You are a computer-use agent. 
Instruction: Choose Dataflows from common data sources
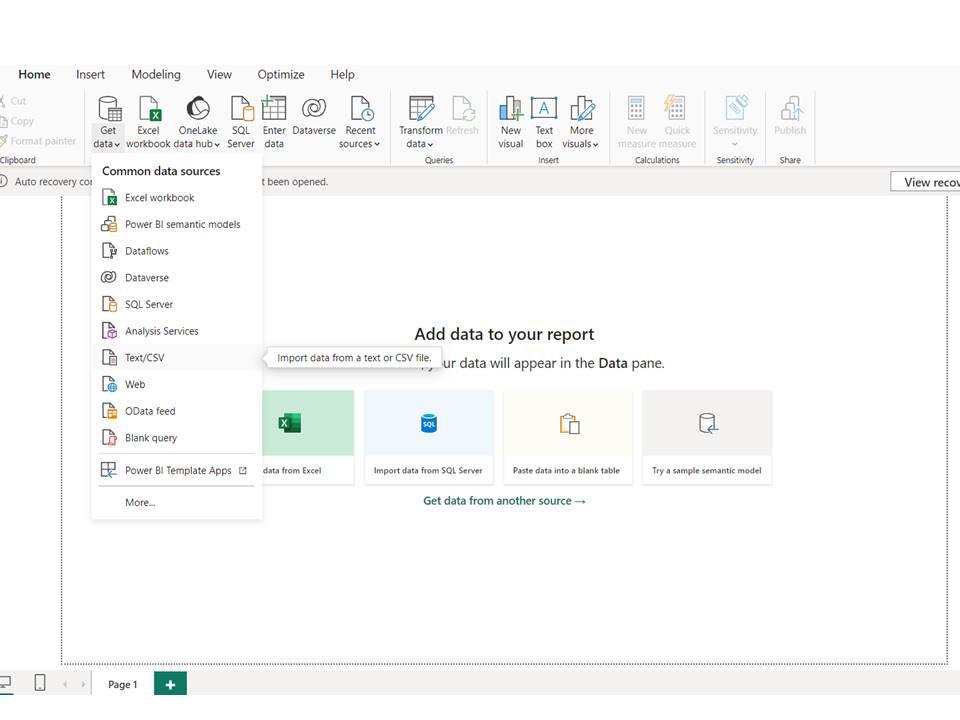click(176, 251)
